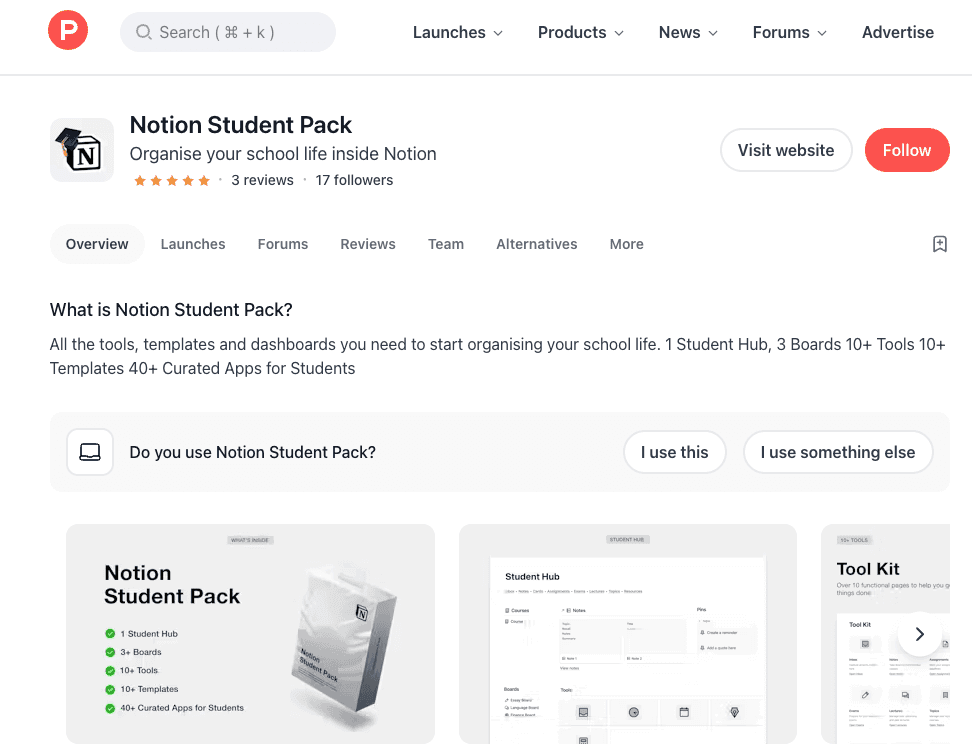Open the 3 reviews link
Image resolution: width=972 pixels, height=754 pixels.
click(262, 180)
